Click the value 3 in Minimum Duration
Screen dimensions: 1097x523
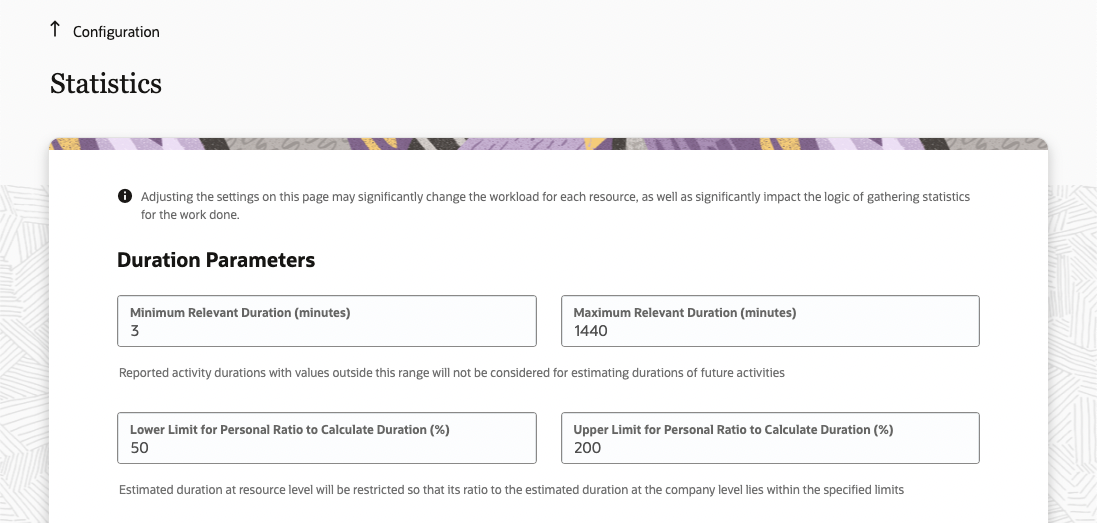coord(135,331)
